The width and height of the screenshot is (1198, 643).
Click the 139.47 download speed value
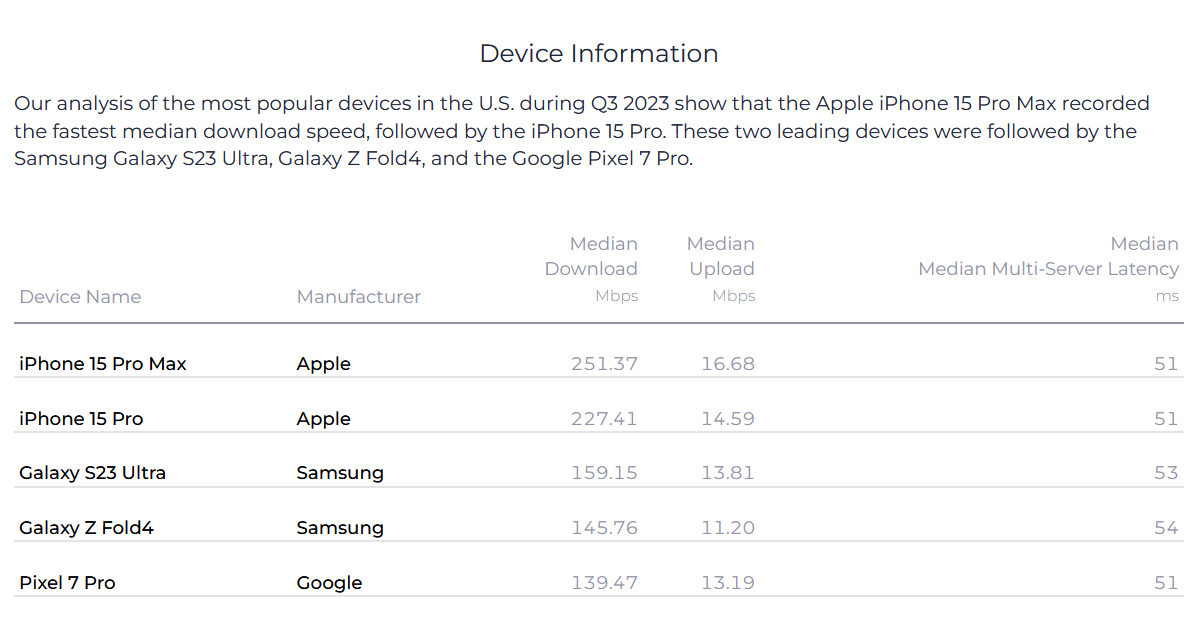point(604,583)
